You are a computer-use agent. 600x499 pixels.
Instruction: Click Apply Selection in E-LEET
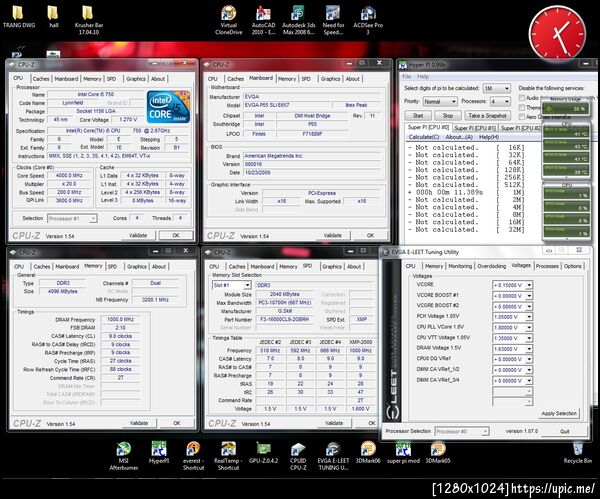tap(559, 413)
